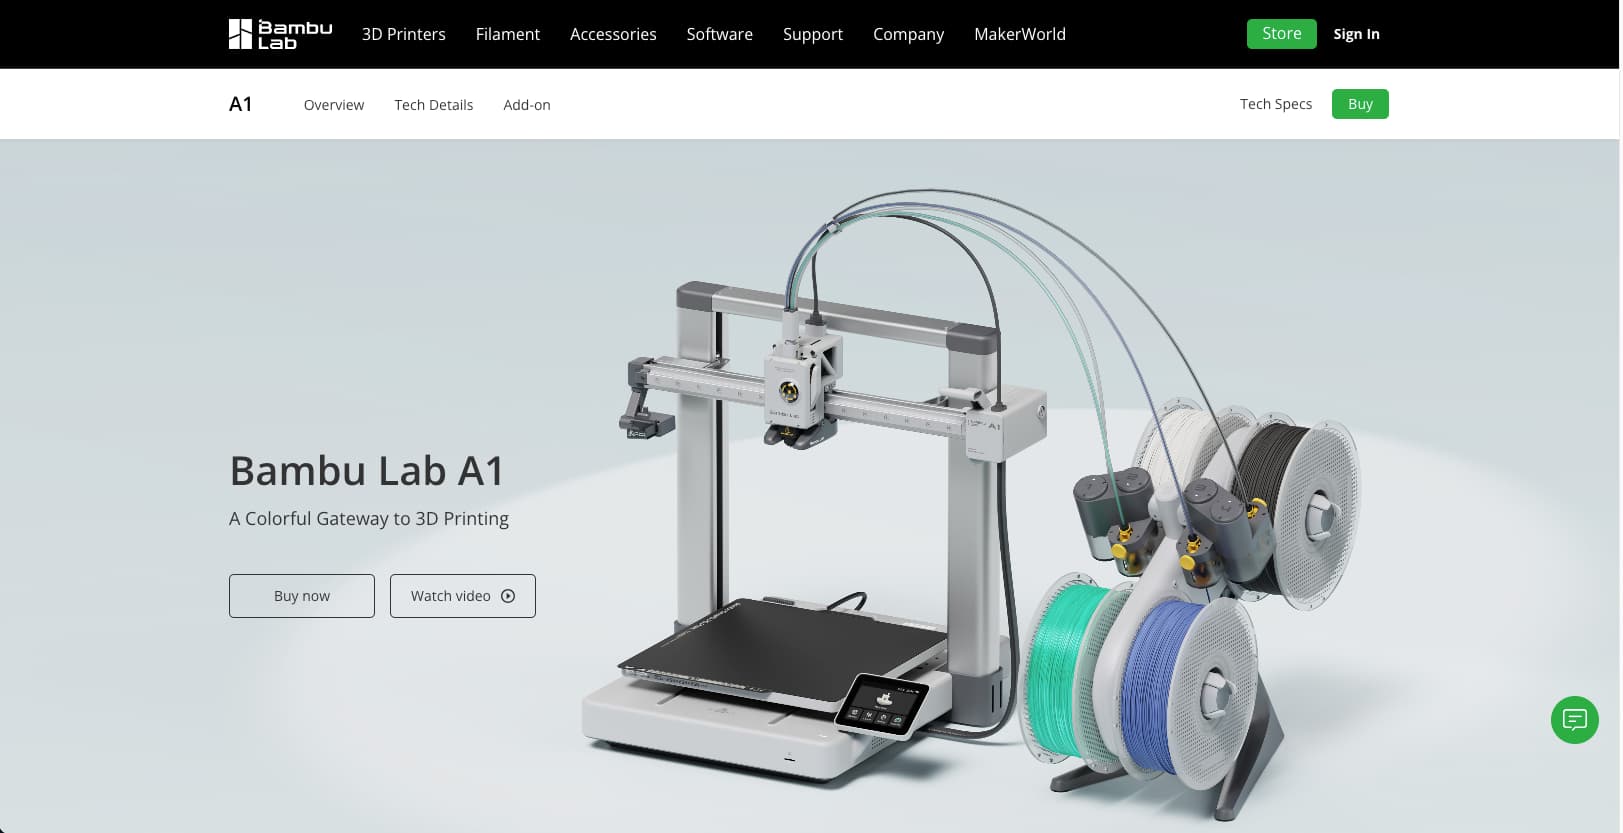This screenshot has width=1623, height=833.
Task: Switch to the Overview tab
Action: pyautogui.click(x=334, y=105)
